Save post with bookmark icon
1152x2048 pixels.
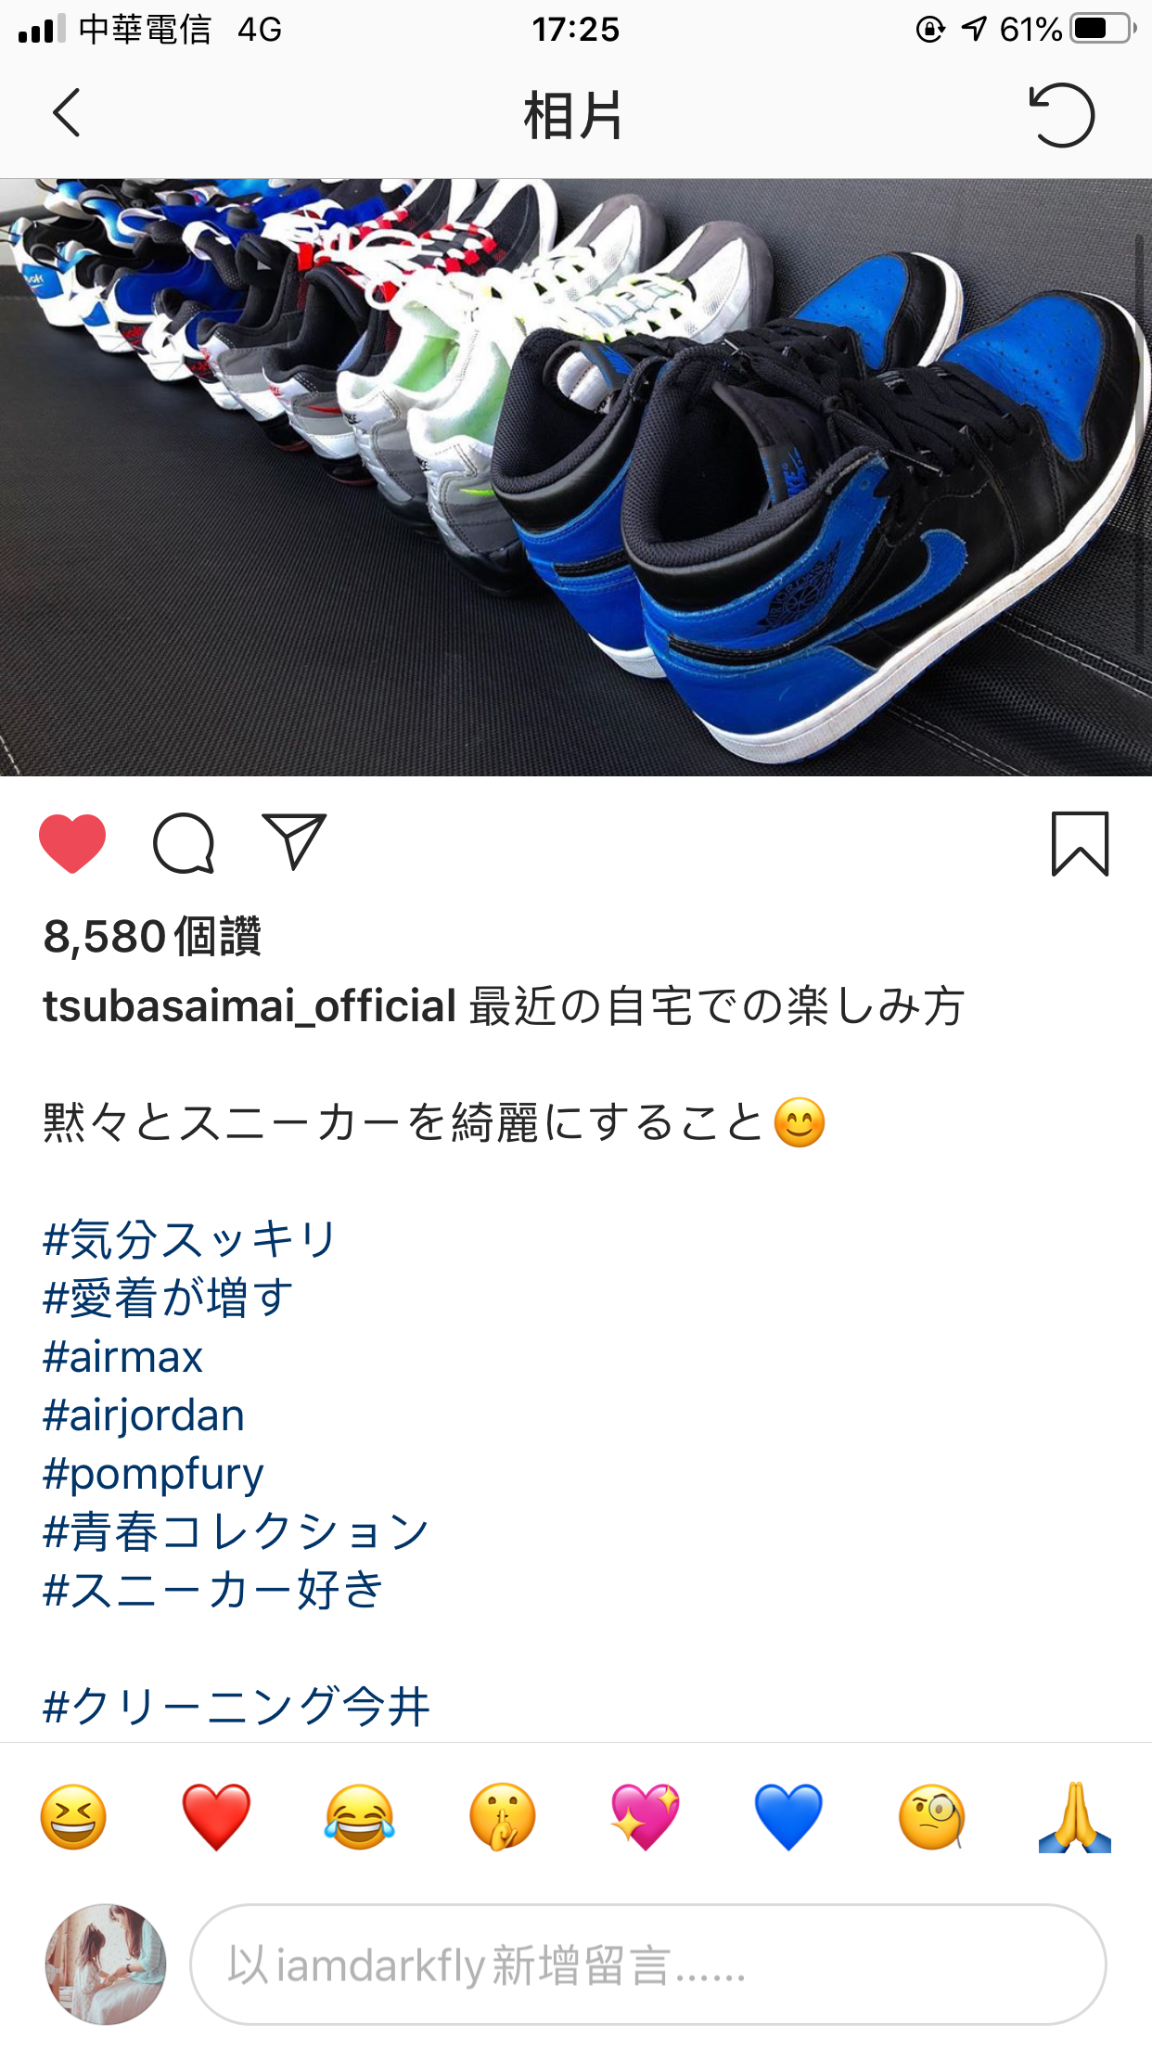tap(1080, 844)
